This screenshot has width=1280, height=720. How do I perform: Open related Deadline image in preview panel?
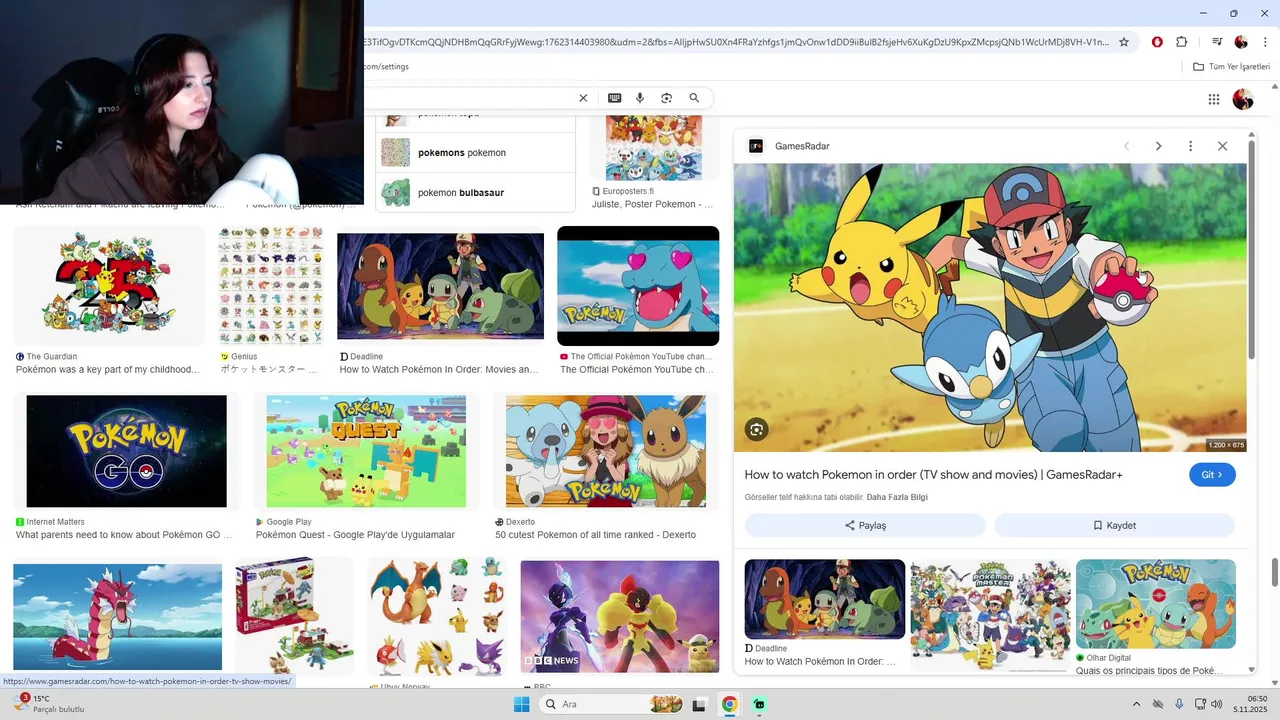tap(825, 599)
